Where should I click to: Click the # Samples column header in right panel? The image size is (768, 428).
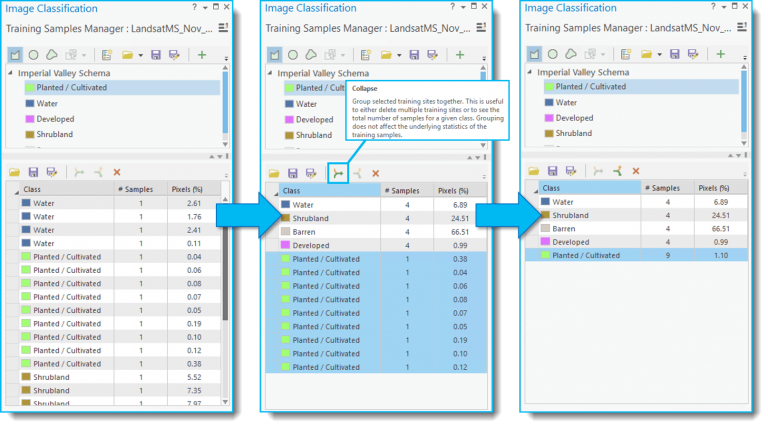pos(666,188)
